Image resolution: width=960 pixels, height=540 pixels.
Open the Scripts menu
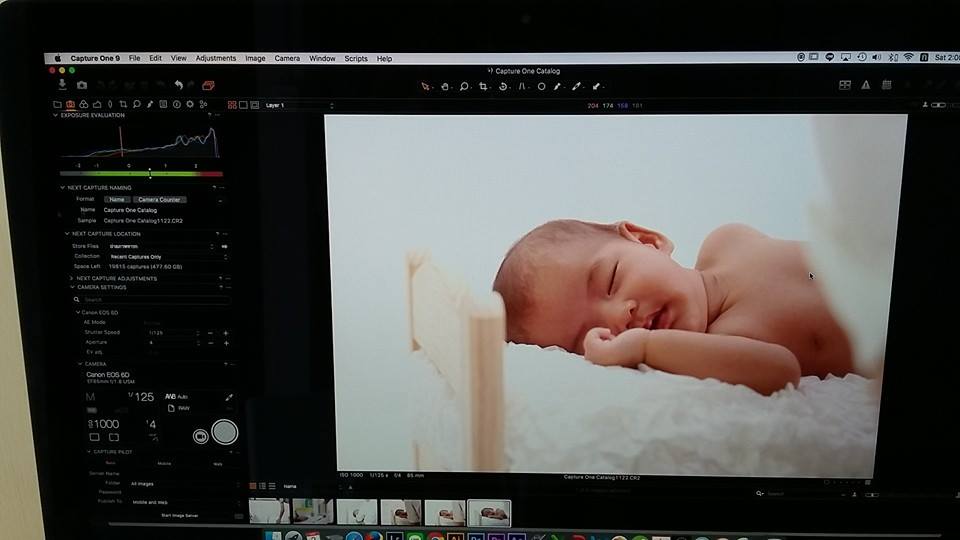click(356, 59)
